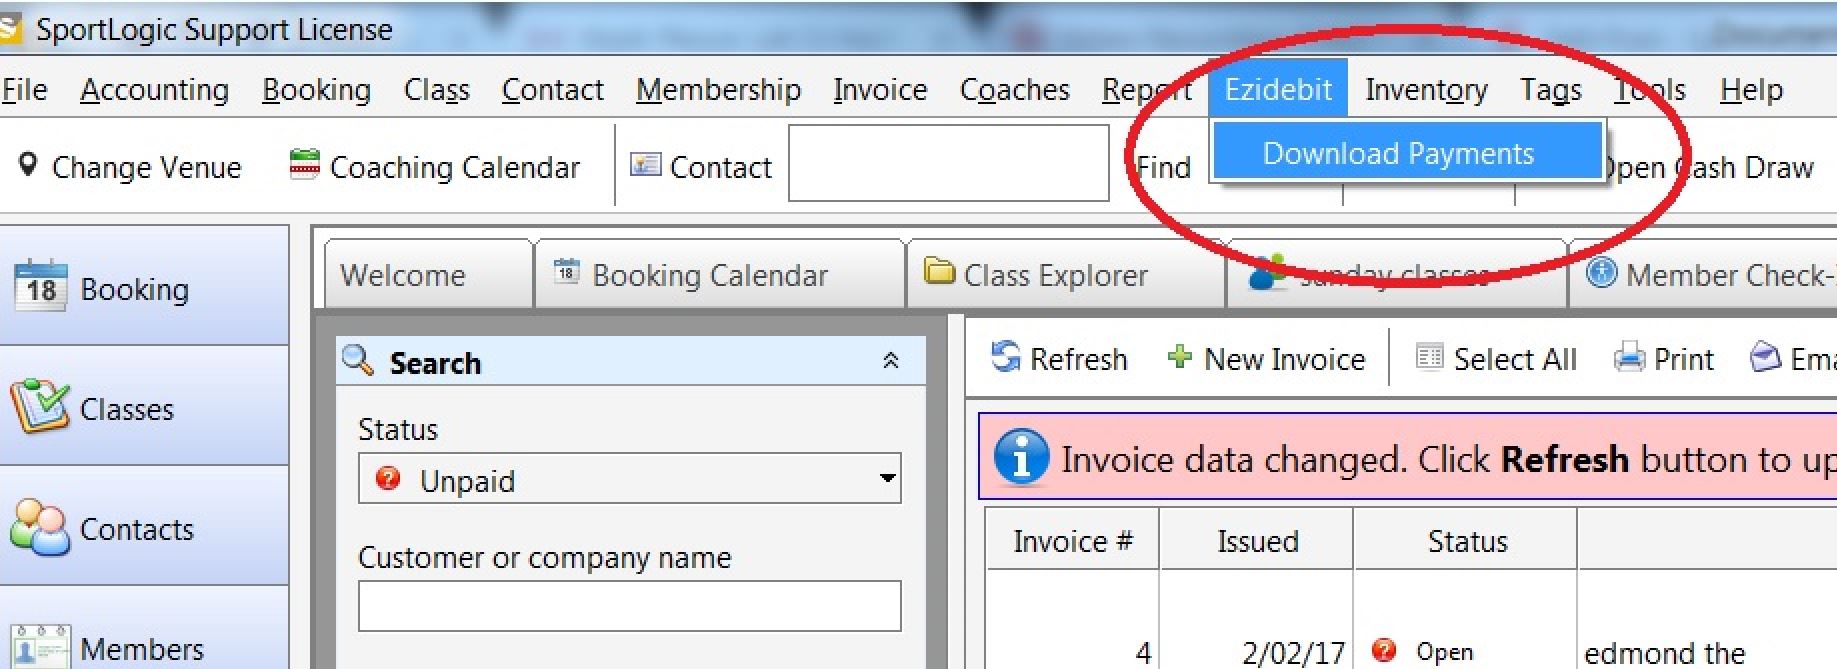This screenshot has height=669, width=1837.
Task: Open the Invoice menu
Action: click(x=880, y=90)
